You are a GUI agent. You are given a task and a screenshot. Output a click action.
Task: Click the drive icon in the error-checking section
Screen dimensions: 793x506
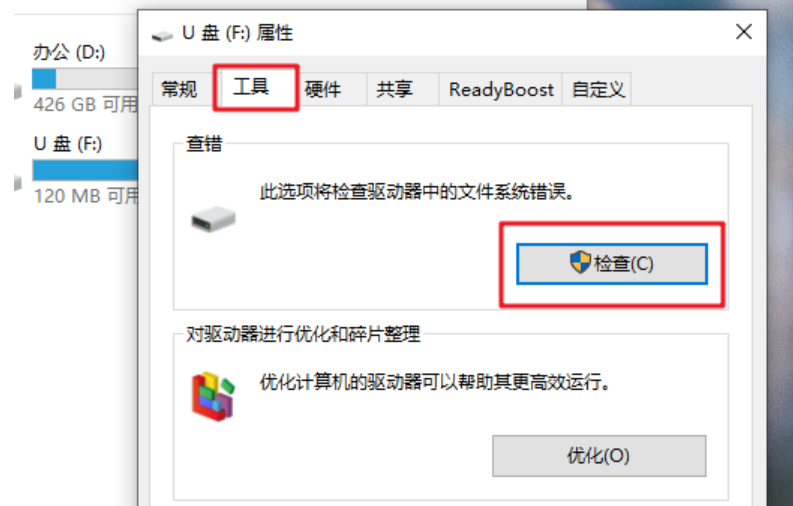pyautogui.click(x=213, y=219)
